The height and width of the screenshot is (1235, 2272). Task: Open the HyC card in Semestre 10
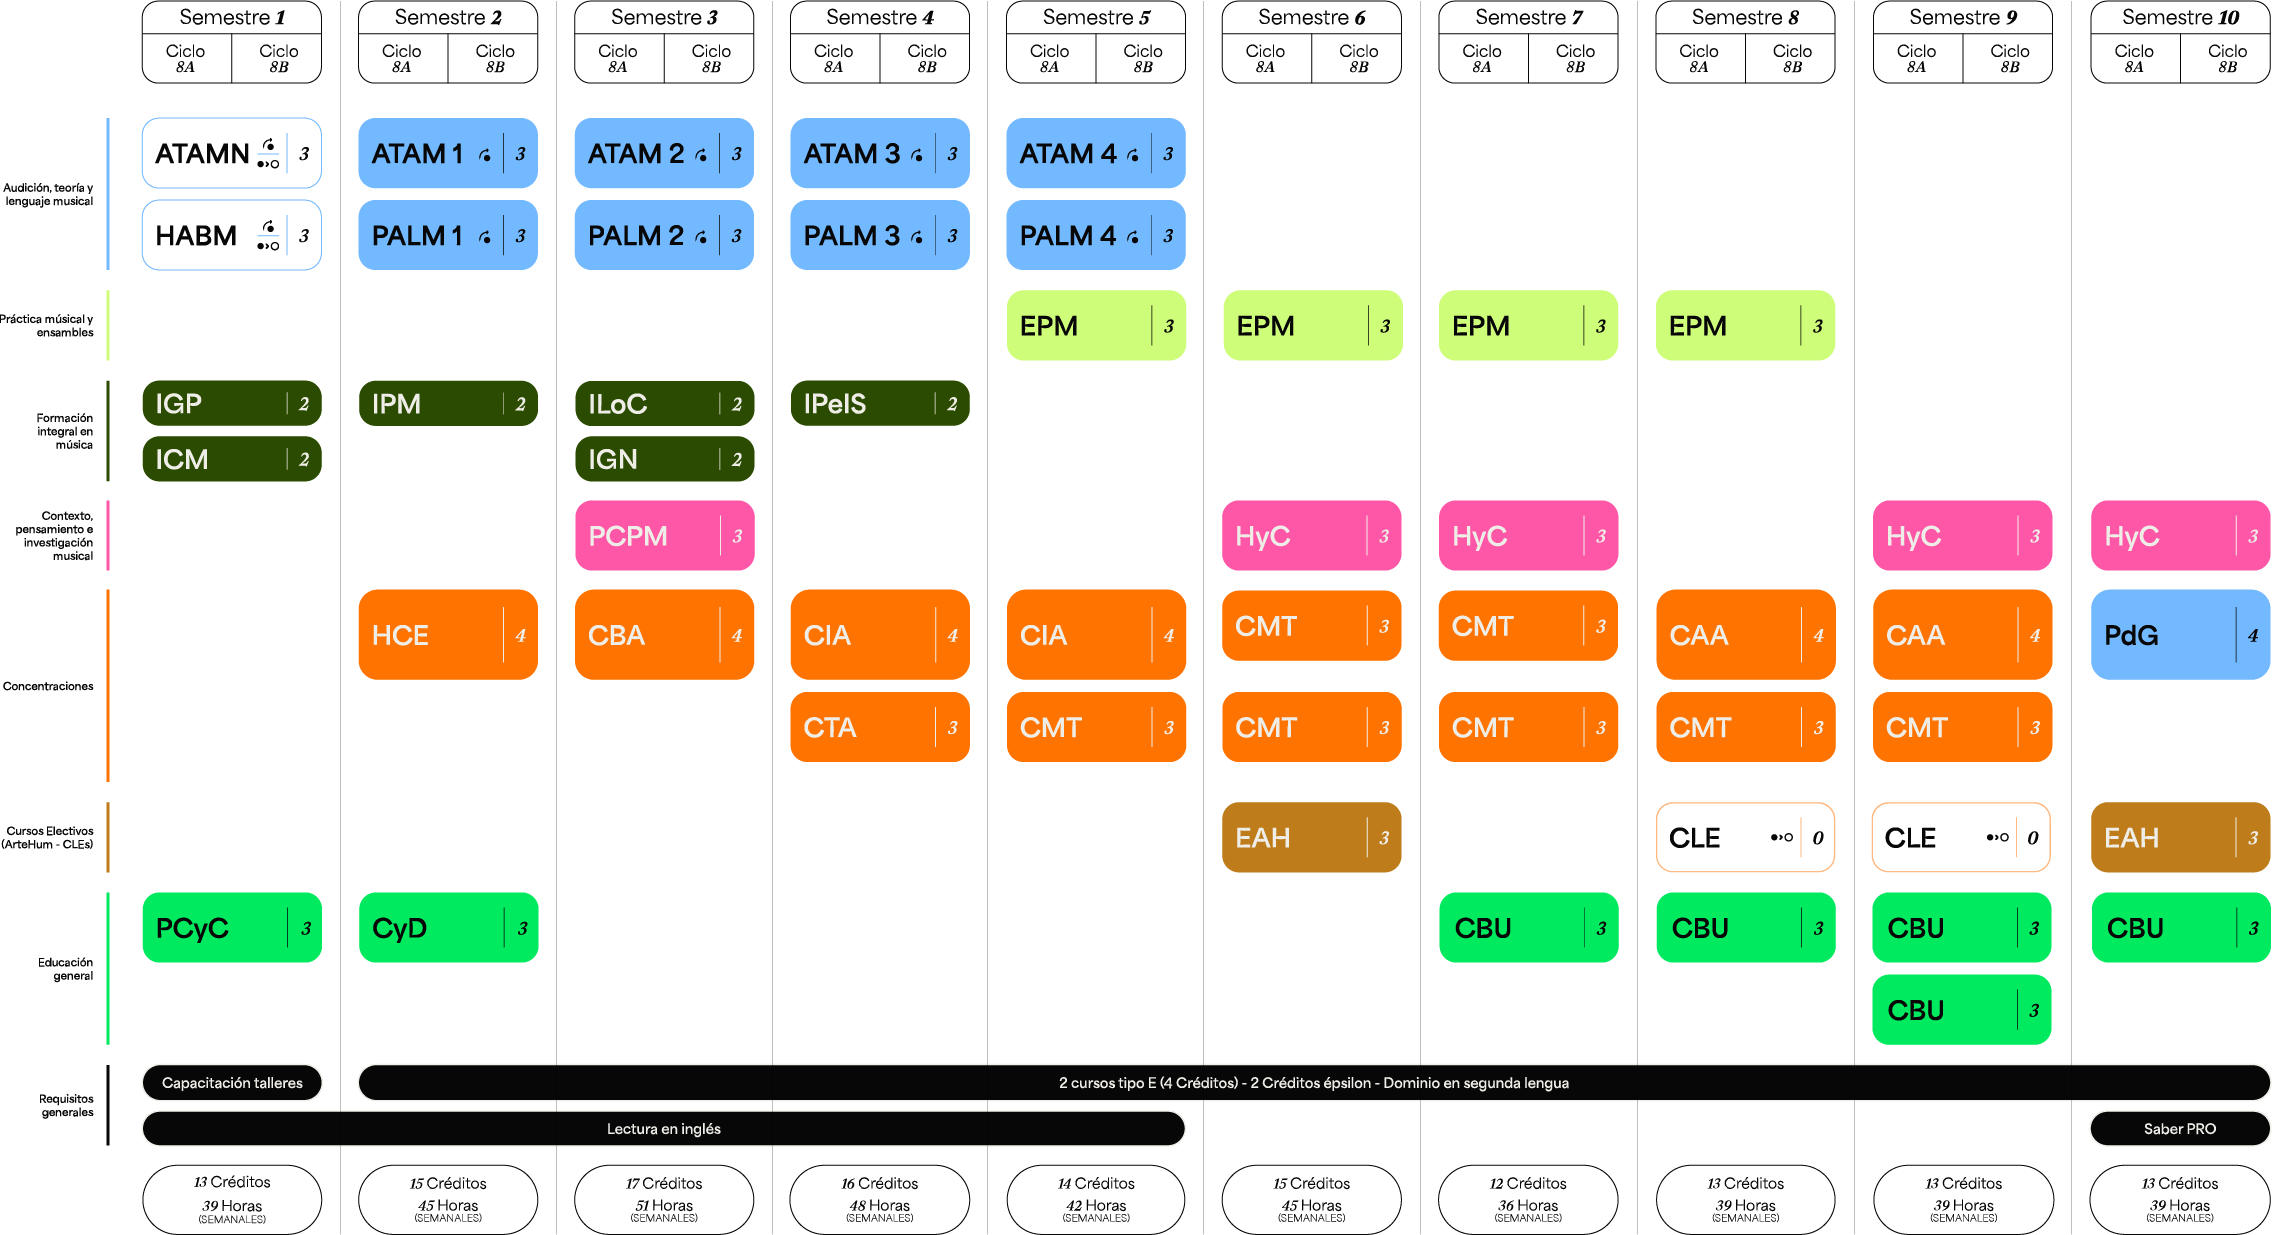(x=2180, y=536)
